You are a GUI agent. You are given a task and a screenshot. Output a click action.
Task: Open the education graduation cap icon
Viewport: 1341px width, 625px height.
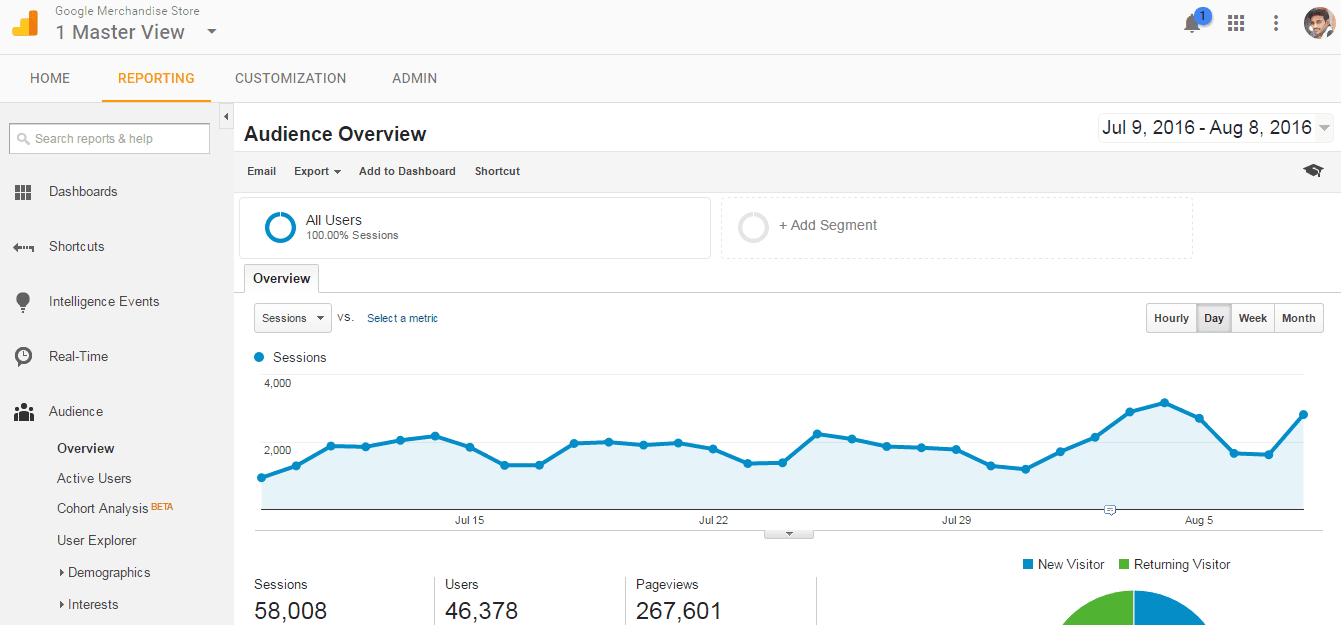click(1313, 171)
